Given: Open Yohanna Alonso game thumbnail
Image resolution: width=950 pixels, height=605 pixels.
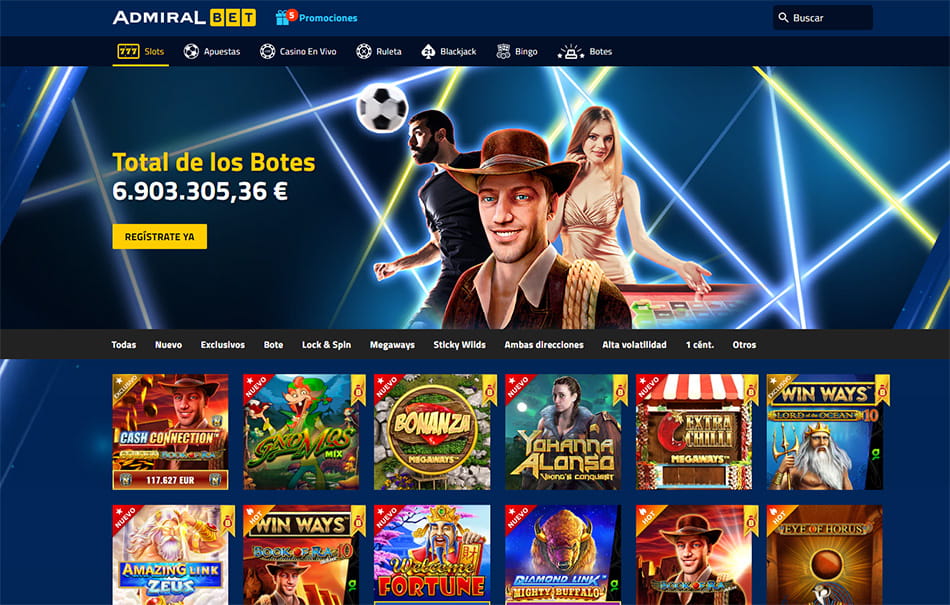Looking at the screenshot, I should (563, 432).
